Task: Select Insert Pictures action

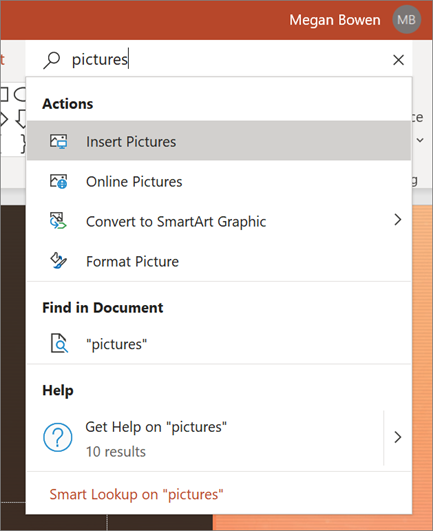Action: 219,141
